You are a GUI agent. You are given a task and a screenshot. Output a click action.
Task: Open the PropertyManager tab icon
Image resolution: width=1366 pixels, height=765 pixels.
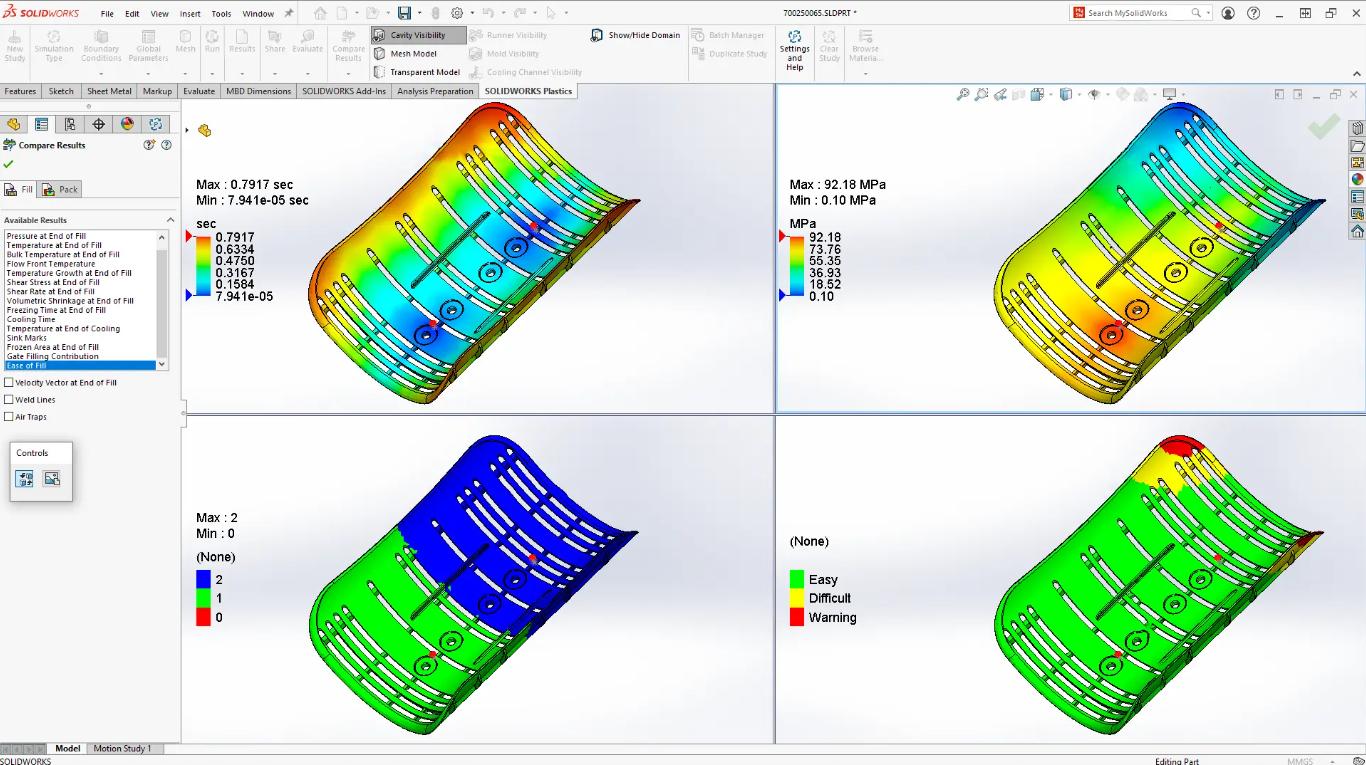click(x=41, y=124)
